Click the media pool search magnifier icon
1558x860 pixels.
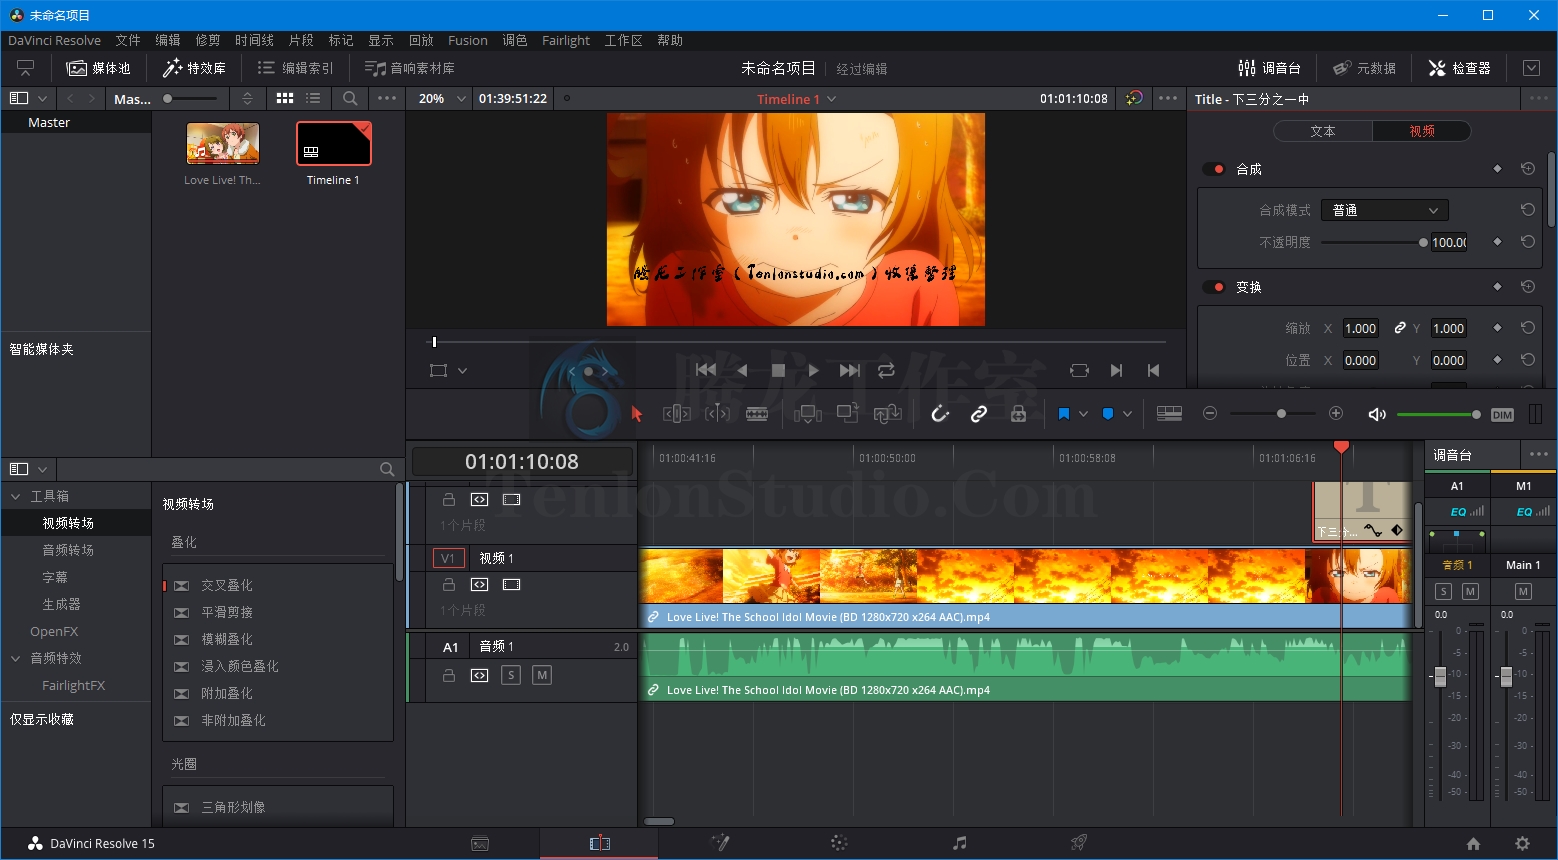coord(350,99)
